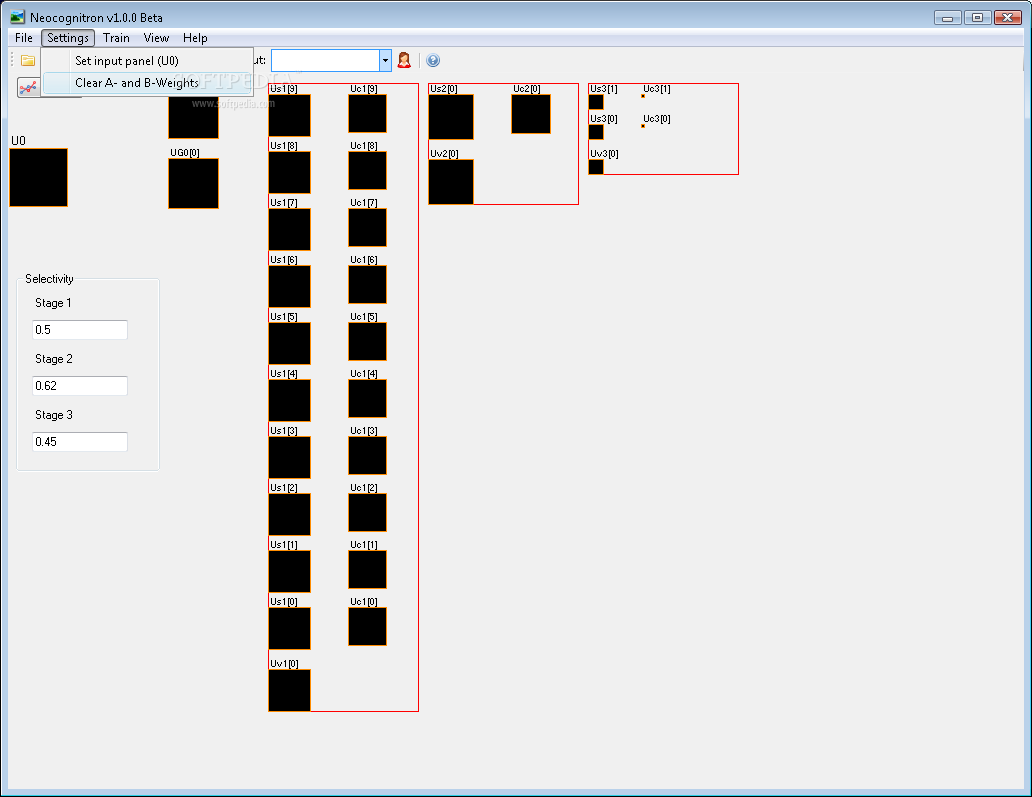The height and width of the screenshot is (797, 1032).
Task: Click the graph chart toolbar button
Action: tap(28, 88)
